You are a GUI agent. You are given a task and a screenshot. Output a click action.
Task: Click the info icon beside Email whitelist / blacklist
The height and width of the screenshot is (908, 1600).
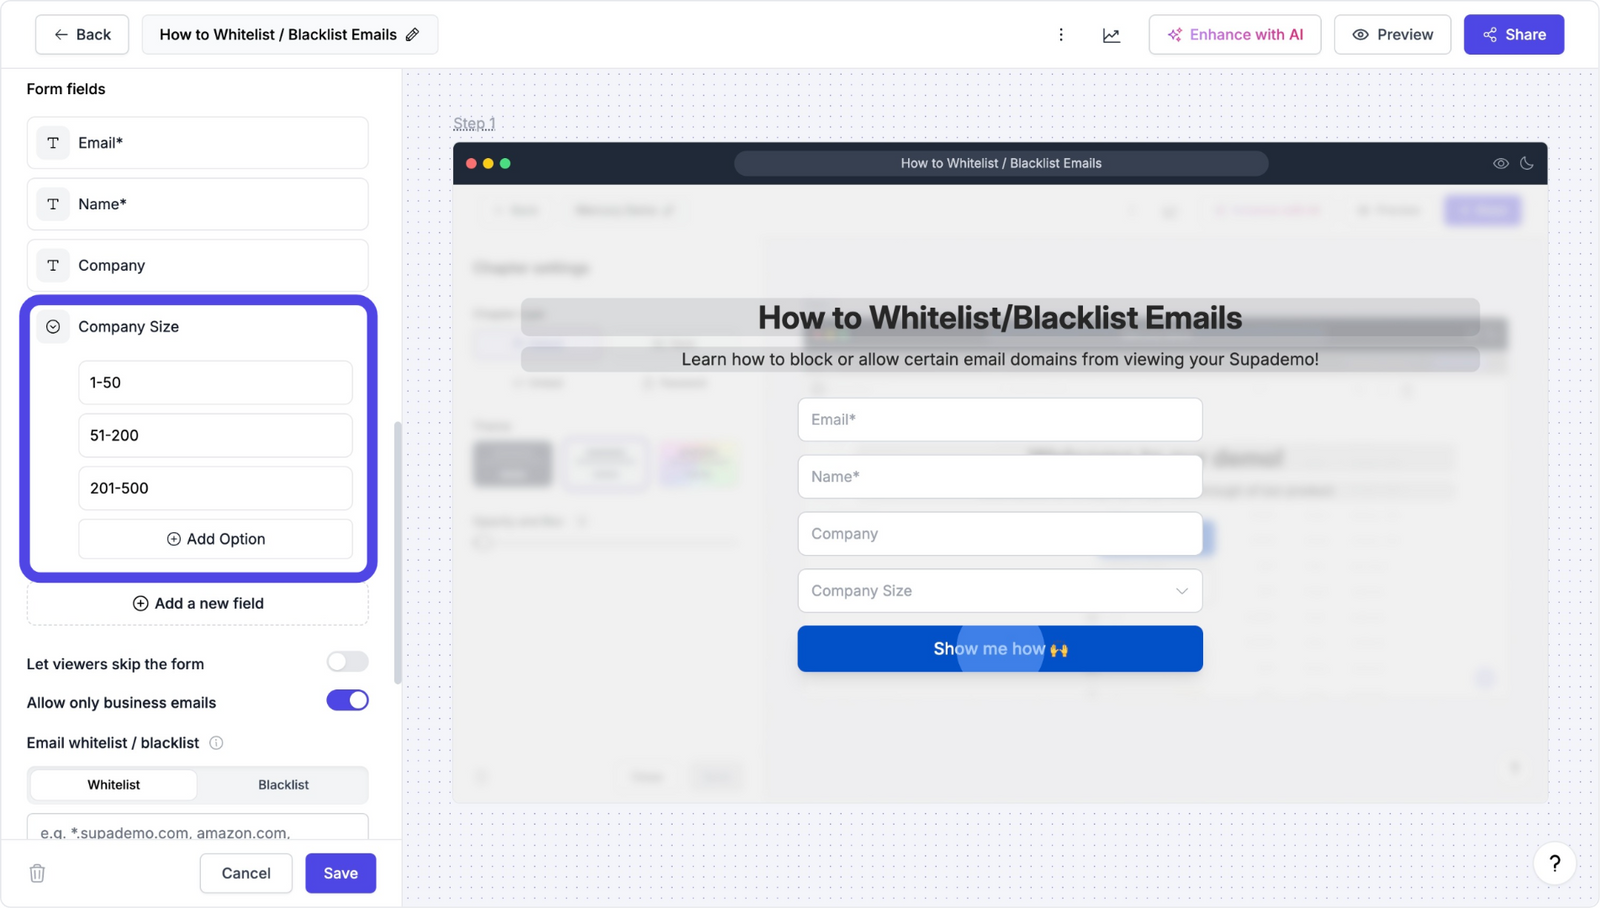pyautogui.click(x=216, y=743)
